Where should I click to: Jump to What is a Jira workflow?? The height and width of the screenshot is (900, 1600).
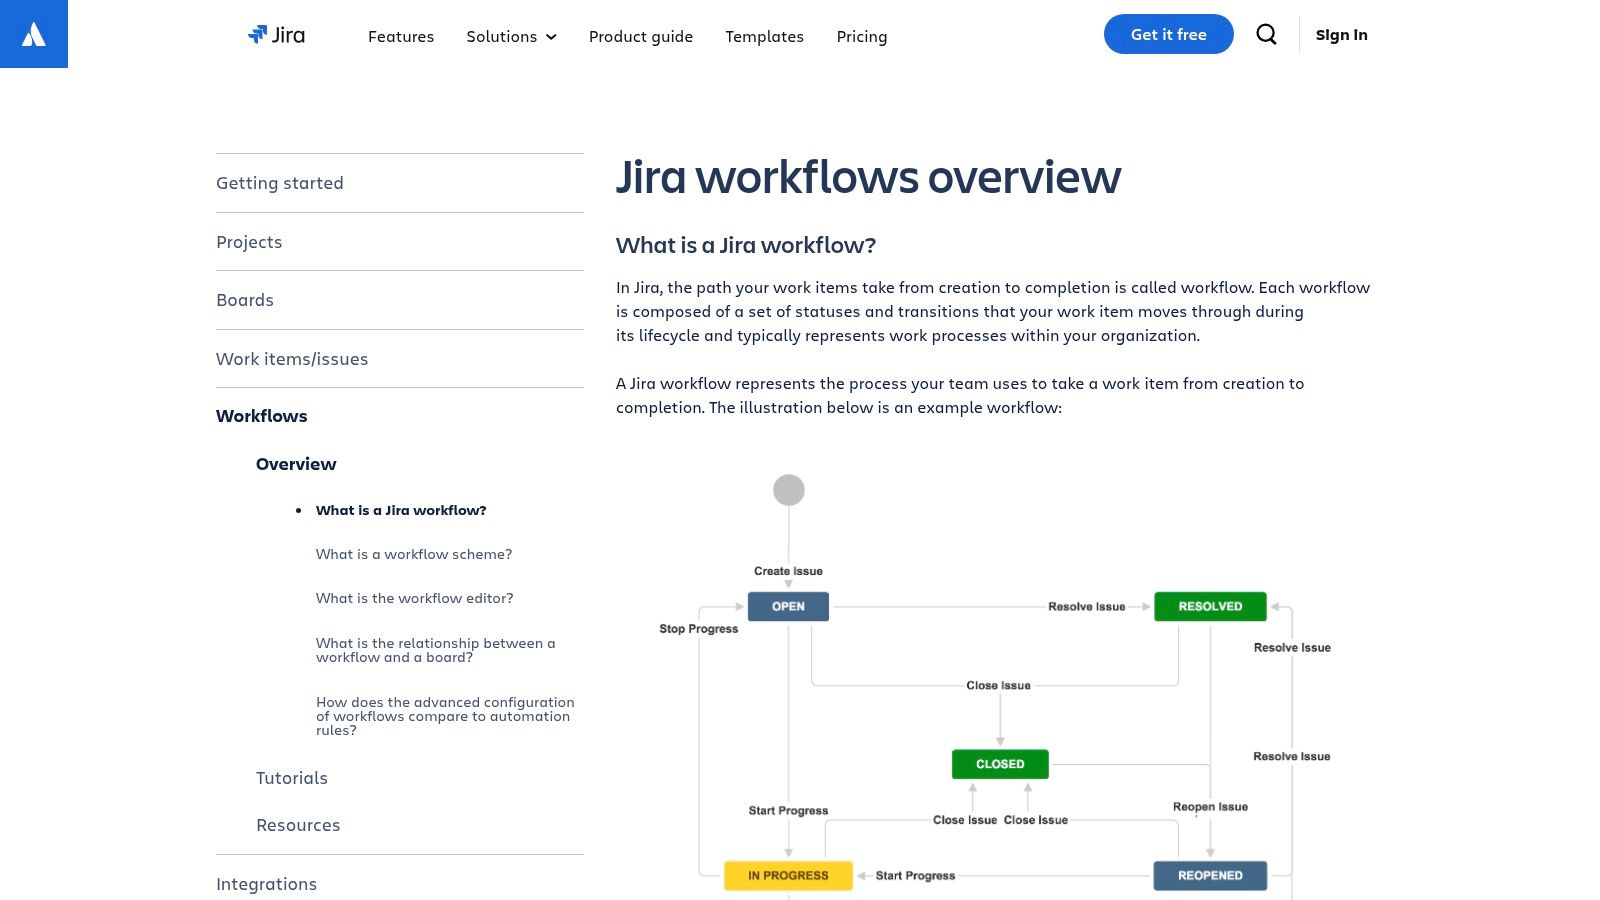(401, 510)
